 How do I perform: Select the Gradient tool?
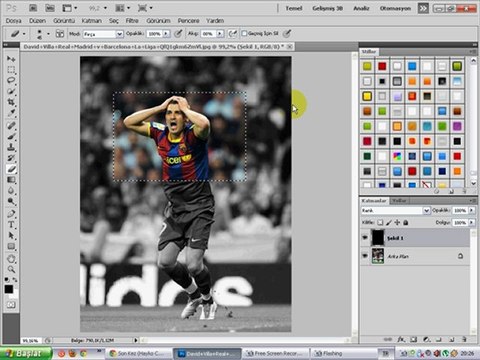(x=11, y=180)
